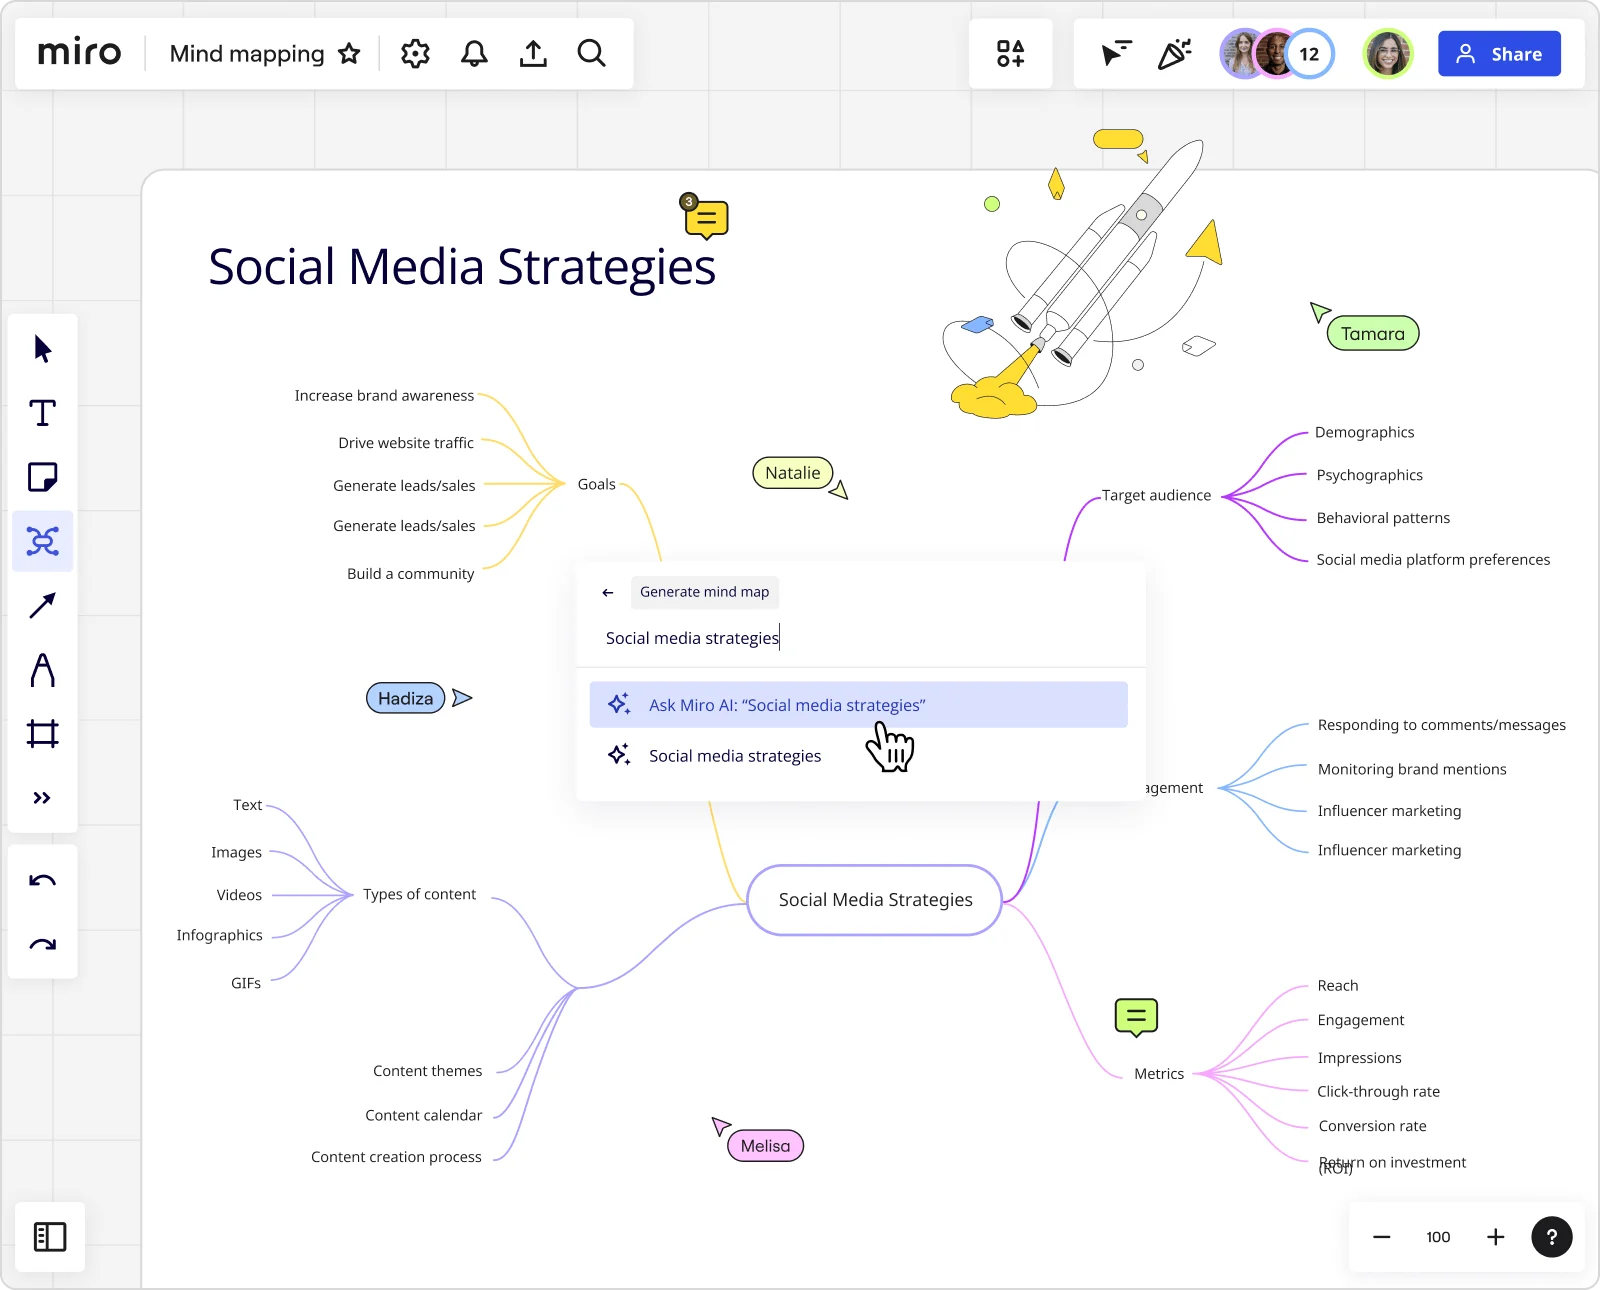Expand more tools in left toolbar

click(x=42, y=798)
